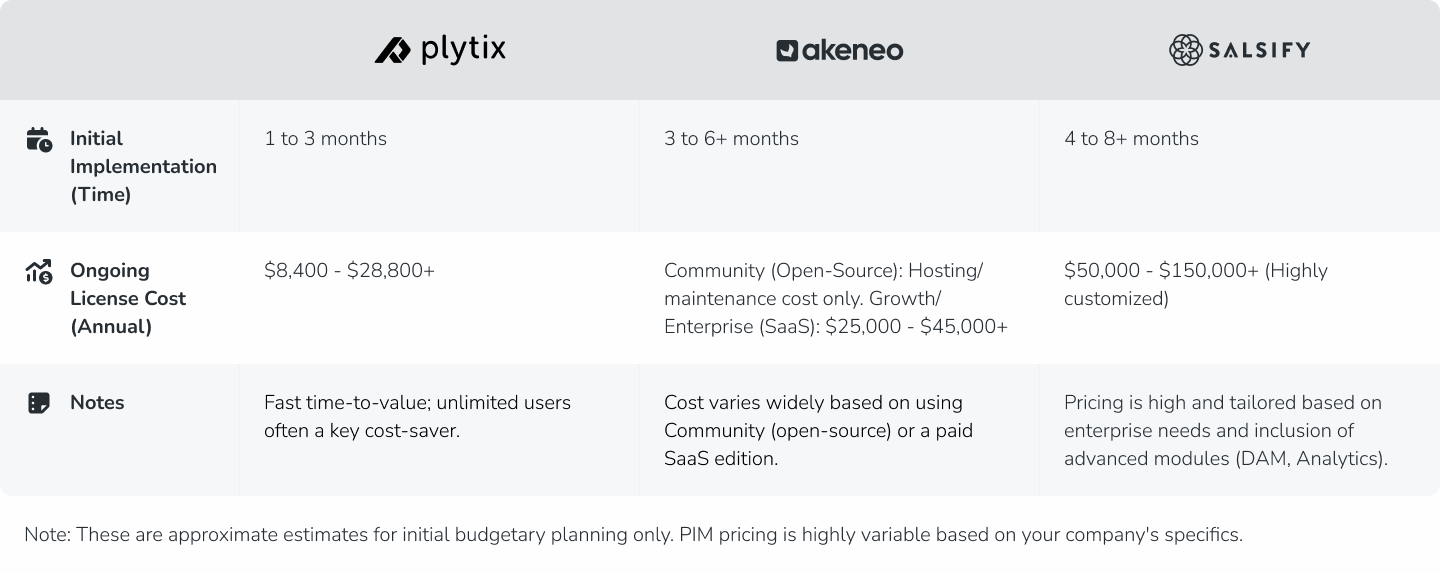This screenshot has height=572, width=1440.
Task: Click the footnote starting 'Note: These are approximate'
Action: click(633, 534)
